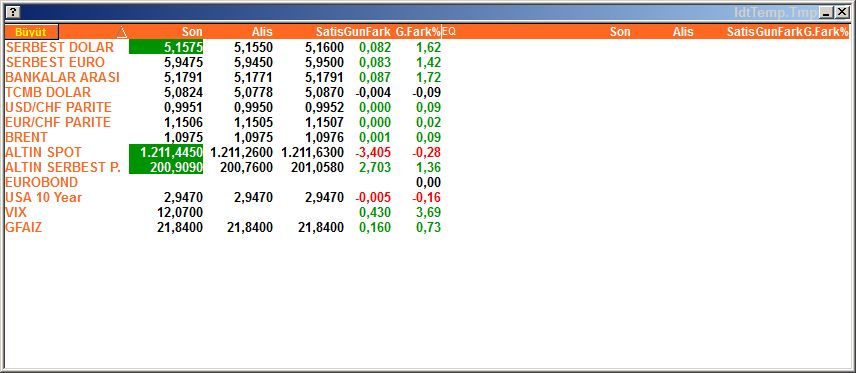The image size is (856, 373).
Task: Select the ALTIN SERBEST P. row label
Action: [63, 167]
